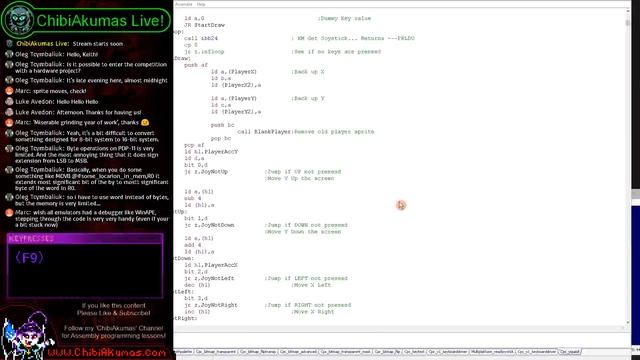Click the 'ld (PlayerX2),a' line
Image resolution: width=640 pixels, height=360 pixels.
tap(236, 85)
